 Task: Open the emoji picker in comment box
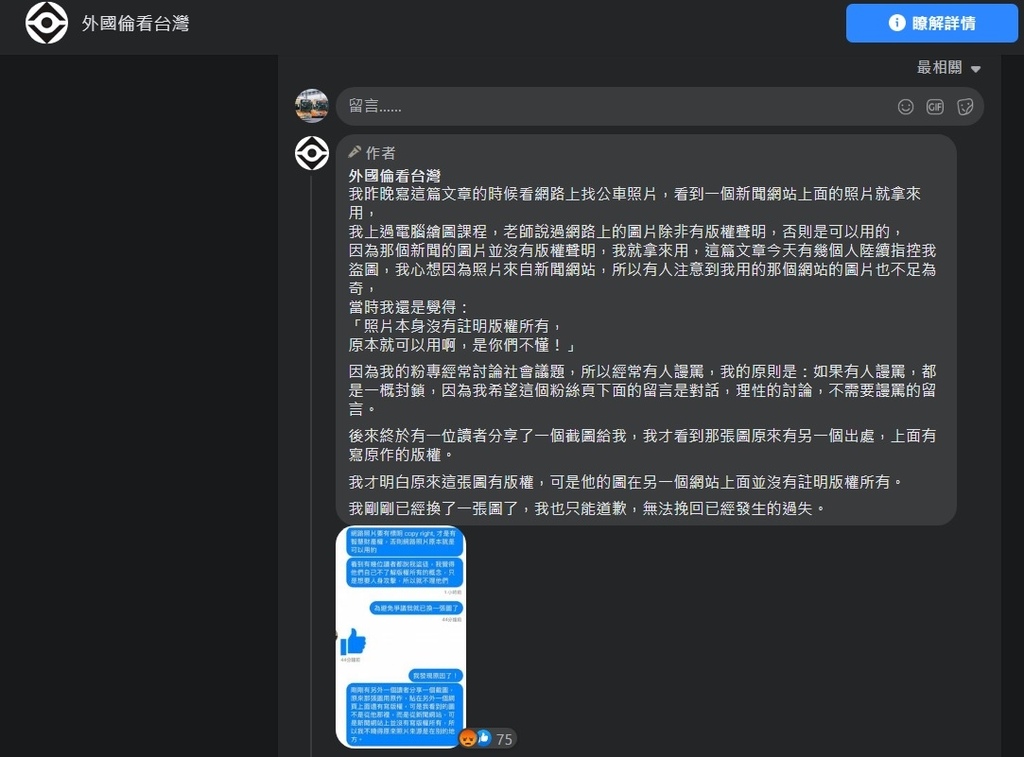tap(905, 106)
